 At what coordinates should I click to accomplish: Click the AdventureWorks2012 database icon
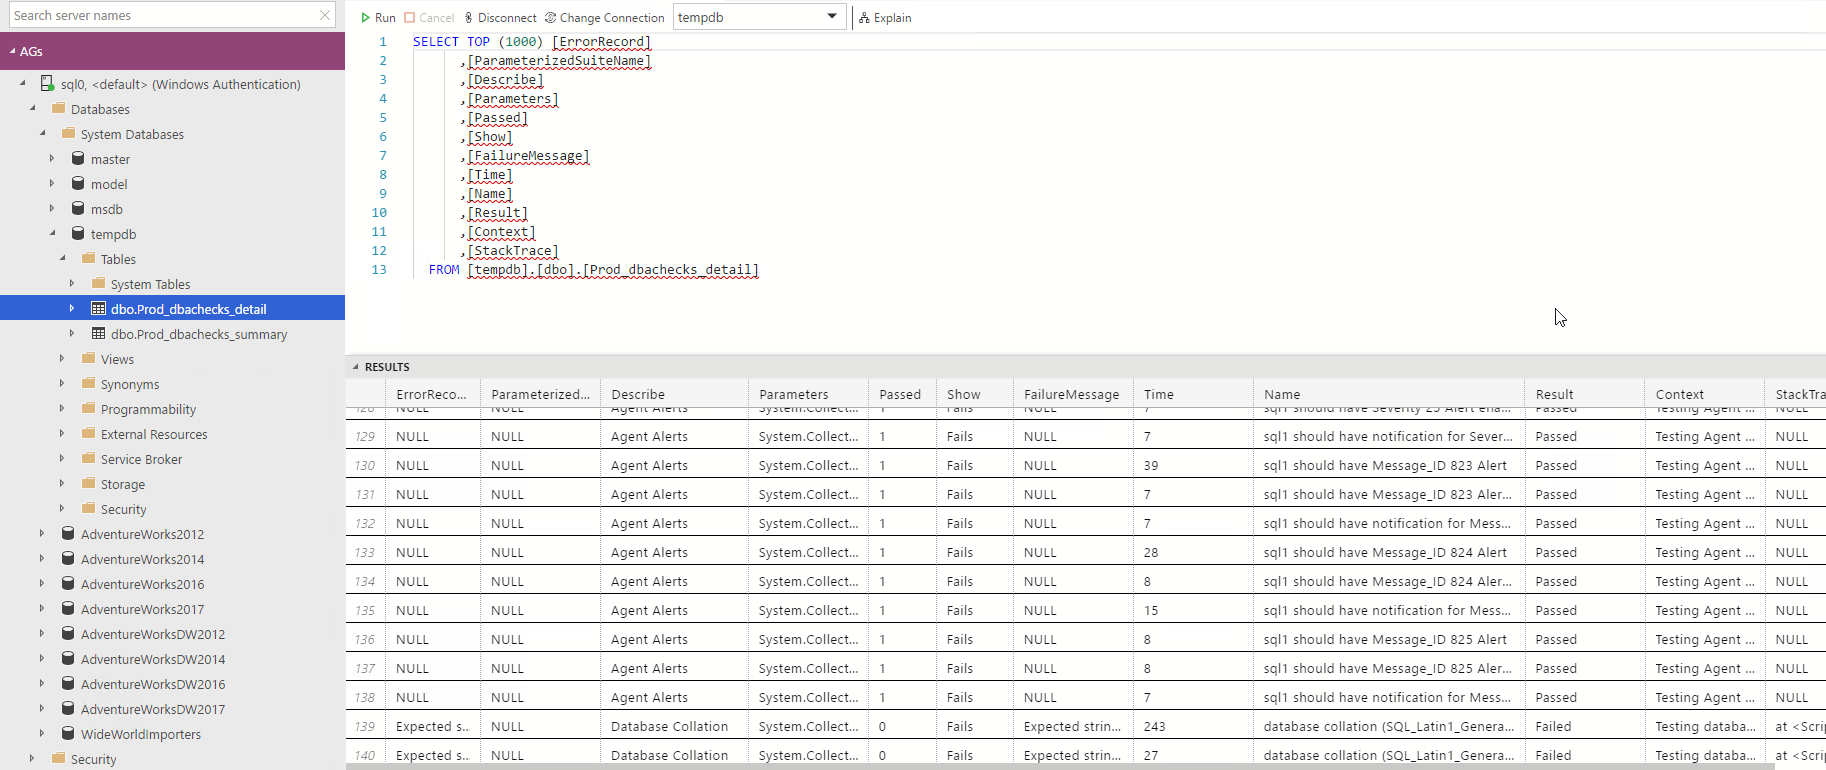(68, 533)
